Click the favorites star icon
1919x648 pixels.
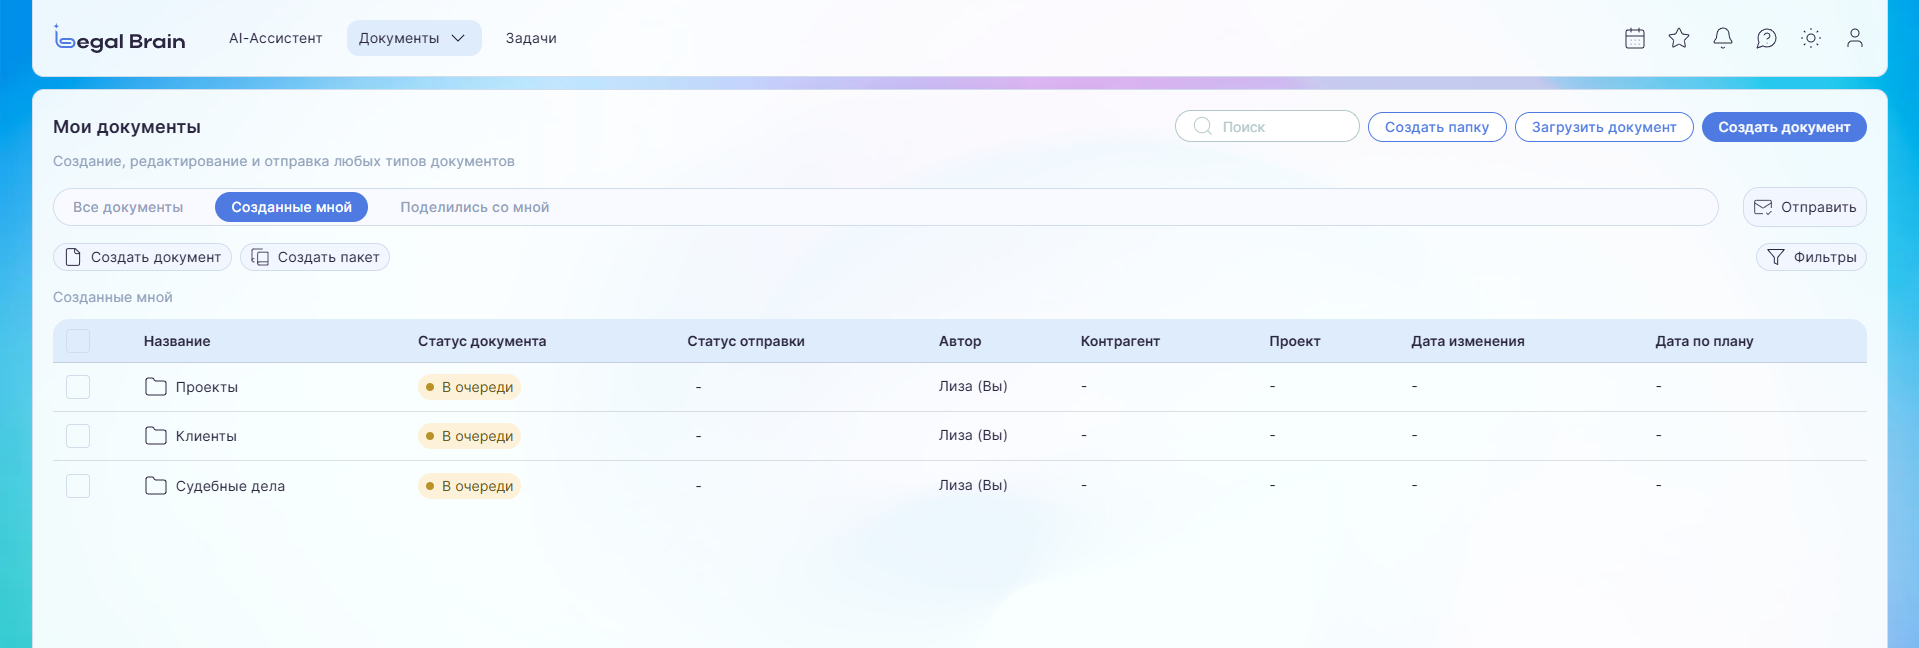click(1679, 38)
